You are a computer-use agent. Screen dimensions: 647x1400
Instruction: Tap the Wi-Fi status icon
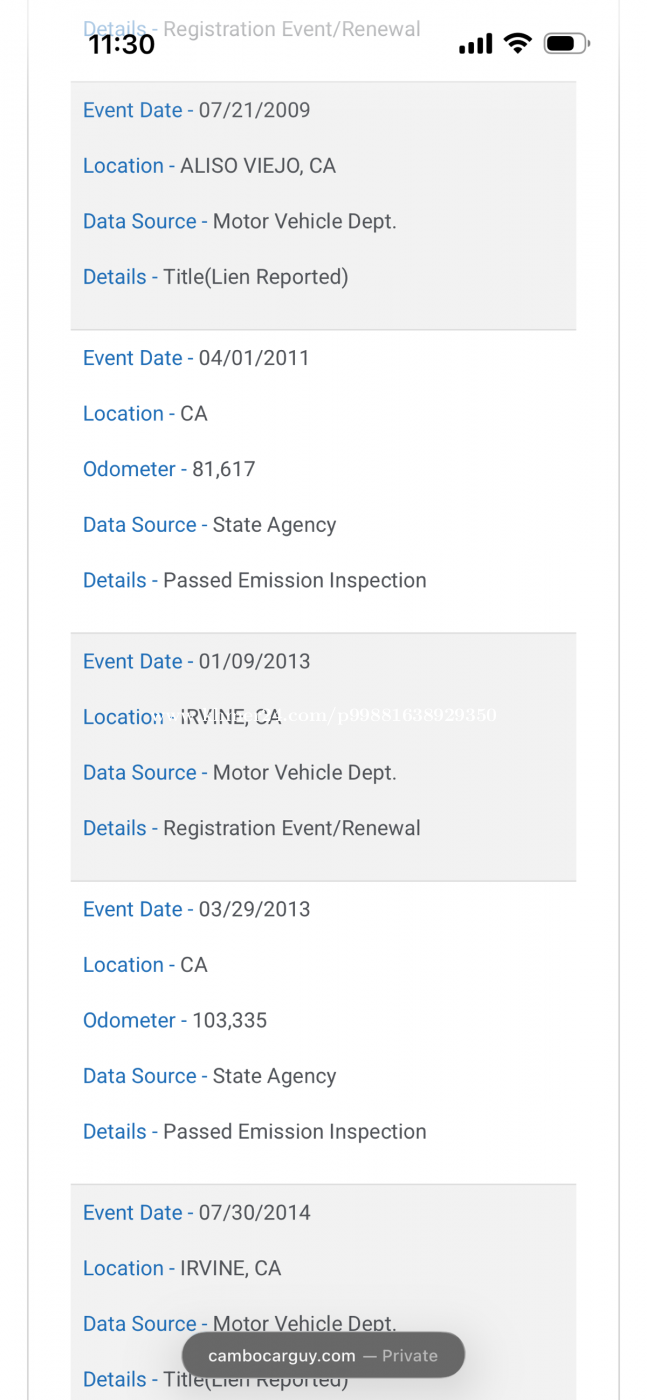(517, 43)
